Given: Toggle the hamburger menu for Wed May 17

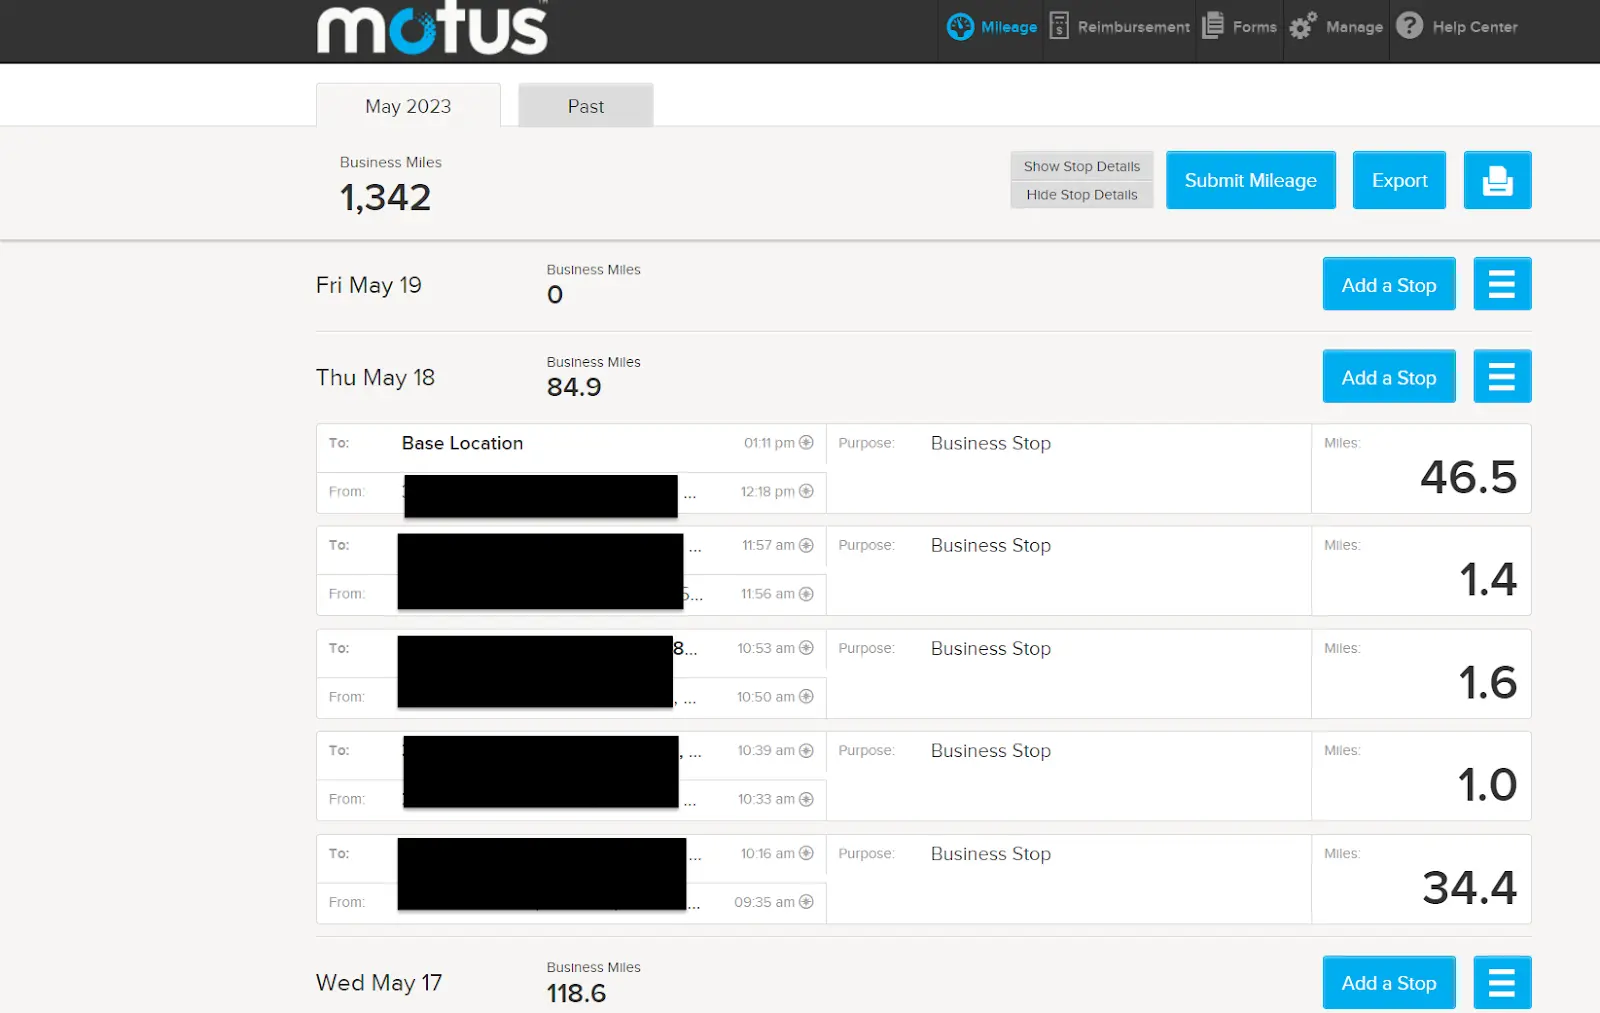Looking at the screenshot, I should click(x=1502, y=982).
